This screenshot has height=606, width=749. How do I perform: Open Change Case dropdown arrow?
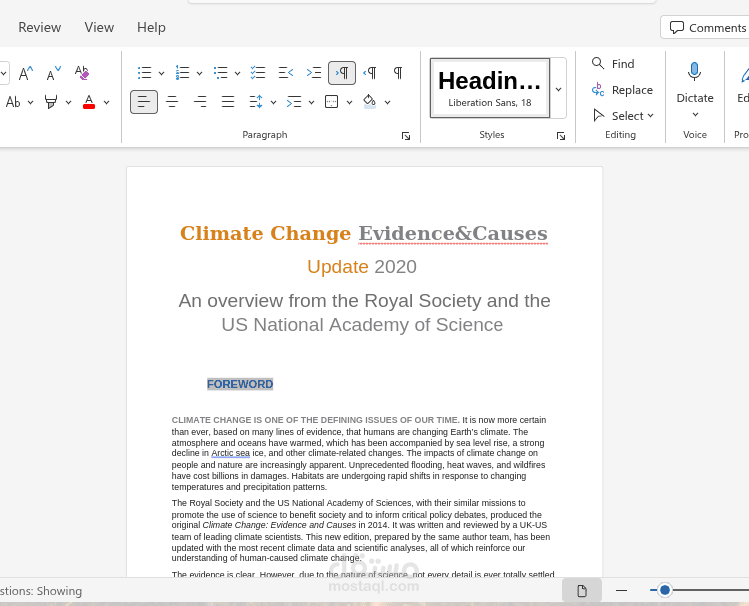(x=31, y=103)
